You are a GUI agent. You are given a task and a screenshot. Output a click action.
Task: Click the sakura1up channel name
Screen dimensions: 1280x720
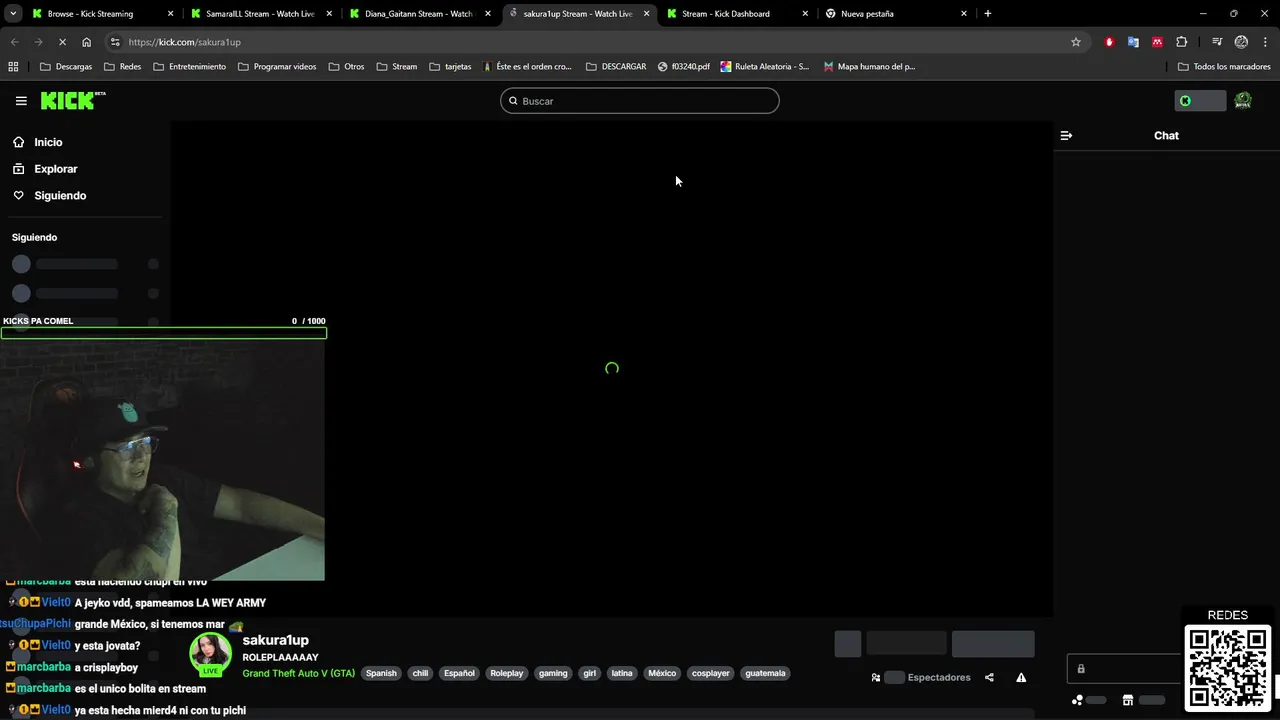[x=275, y=640]
